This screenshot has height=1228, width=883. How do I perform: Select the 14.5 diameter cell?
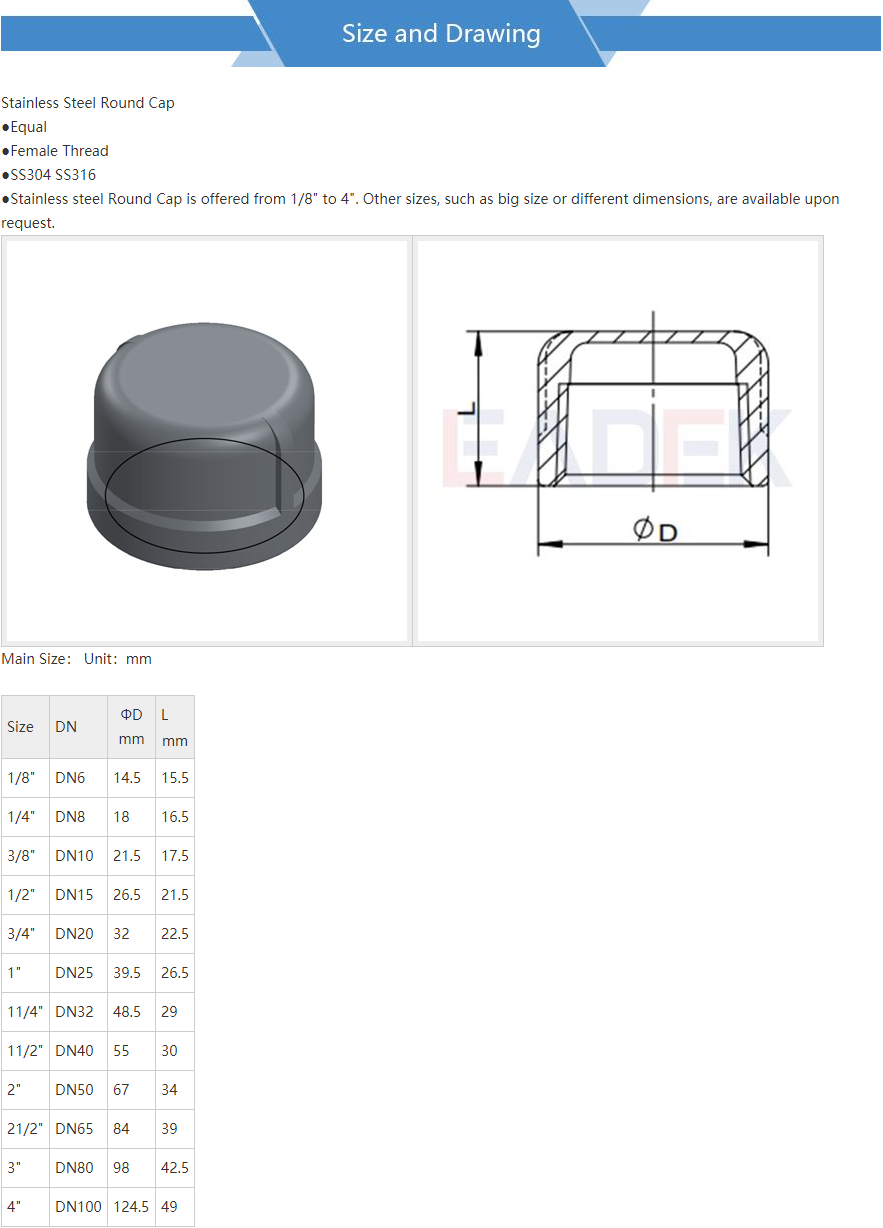(x=132, y=778)
